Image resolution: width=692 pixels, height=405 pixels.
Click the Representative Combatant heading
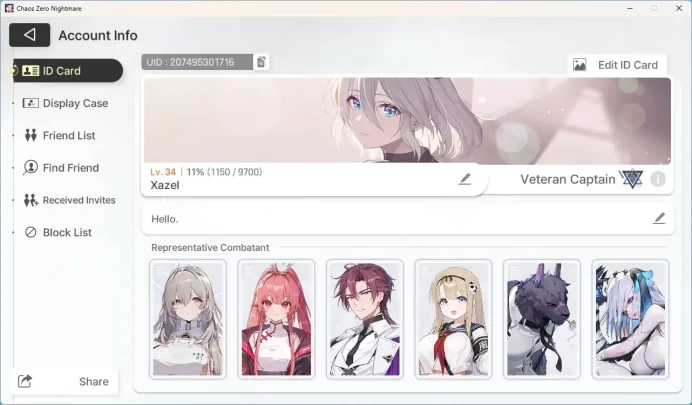point(210,248)
